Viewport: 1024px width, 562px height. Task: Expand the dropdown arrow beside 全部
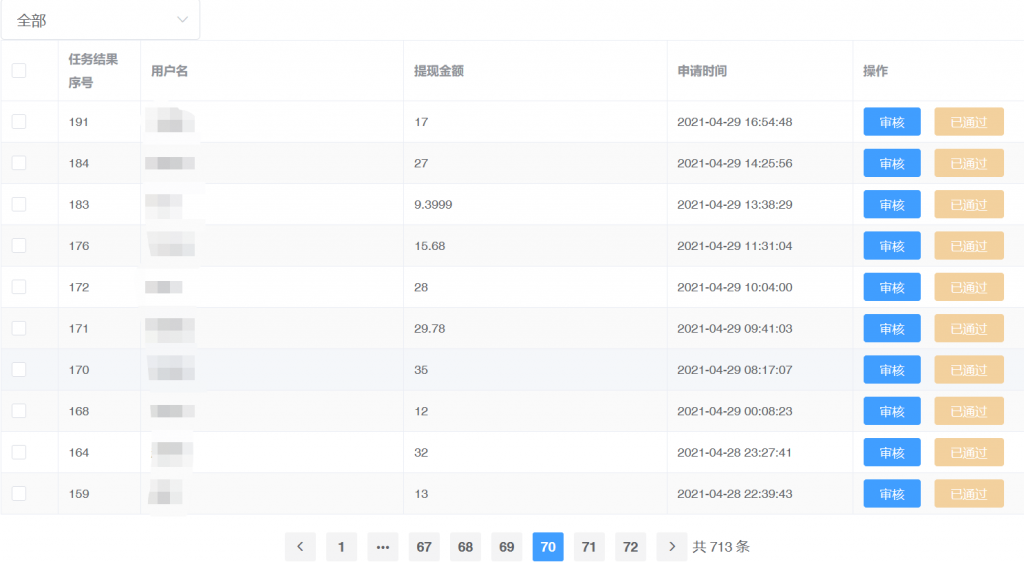182,20
